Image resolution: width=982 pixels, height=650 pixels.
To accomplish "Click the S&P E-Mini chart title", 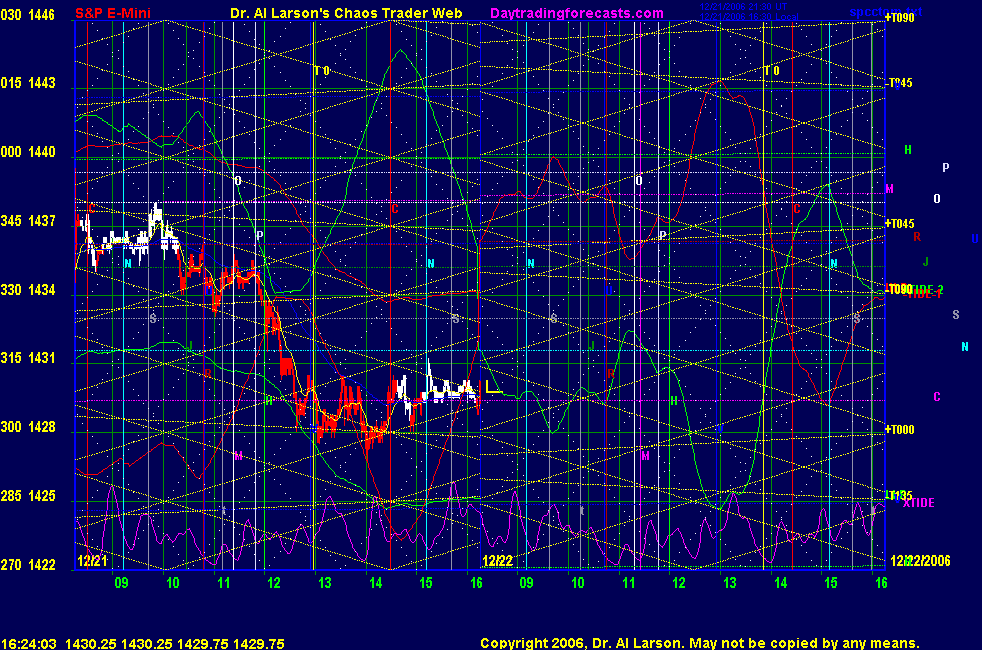I will (x=113, y=13).
